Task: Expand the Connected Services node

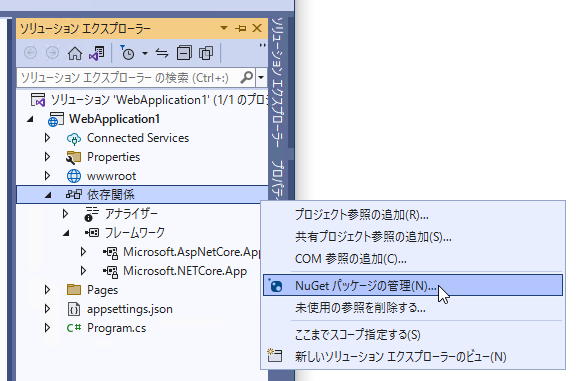Action: click(47, 138)
